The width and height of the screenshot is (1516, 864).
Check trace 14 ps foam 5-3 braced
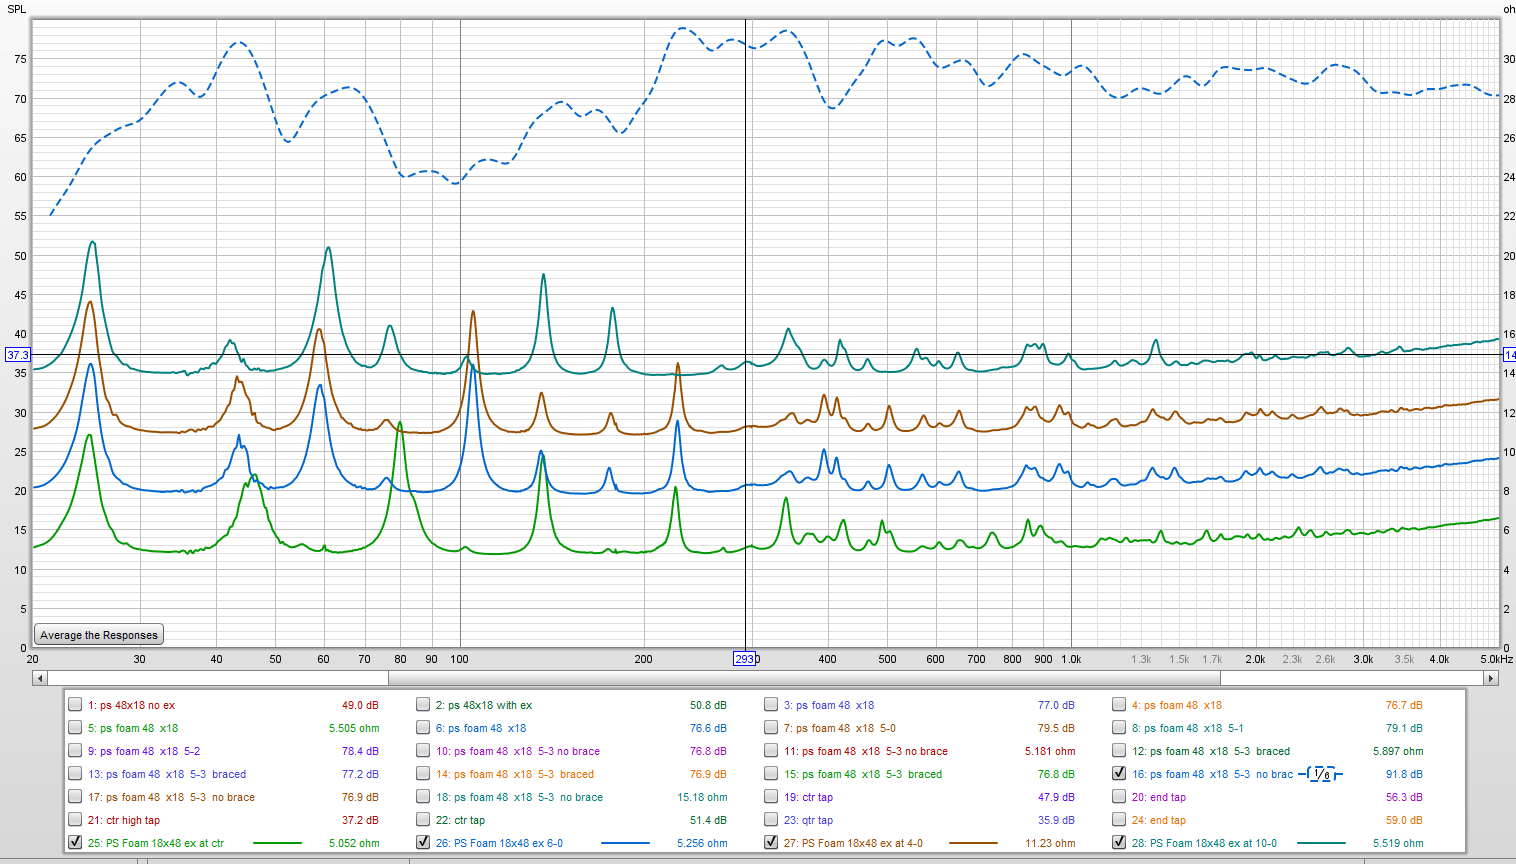[423, 773]
